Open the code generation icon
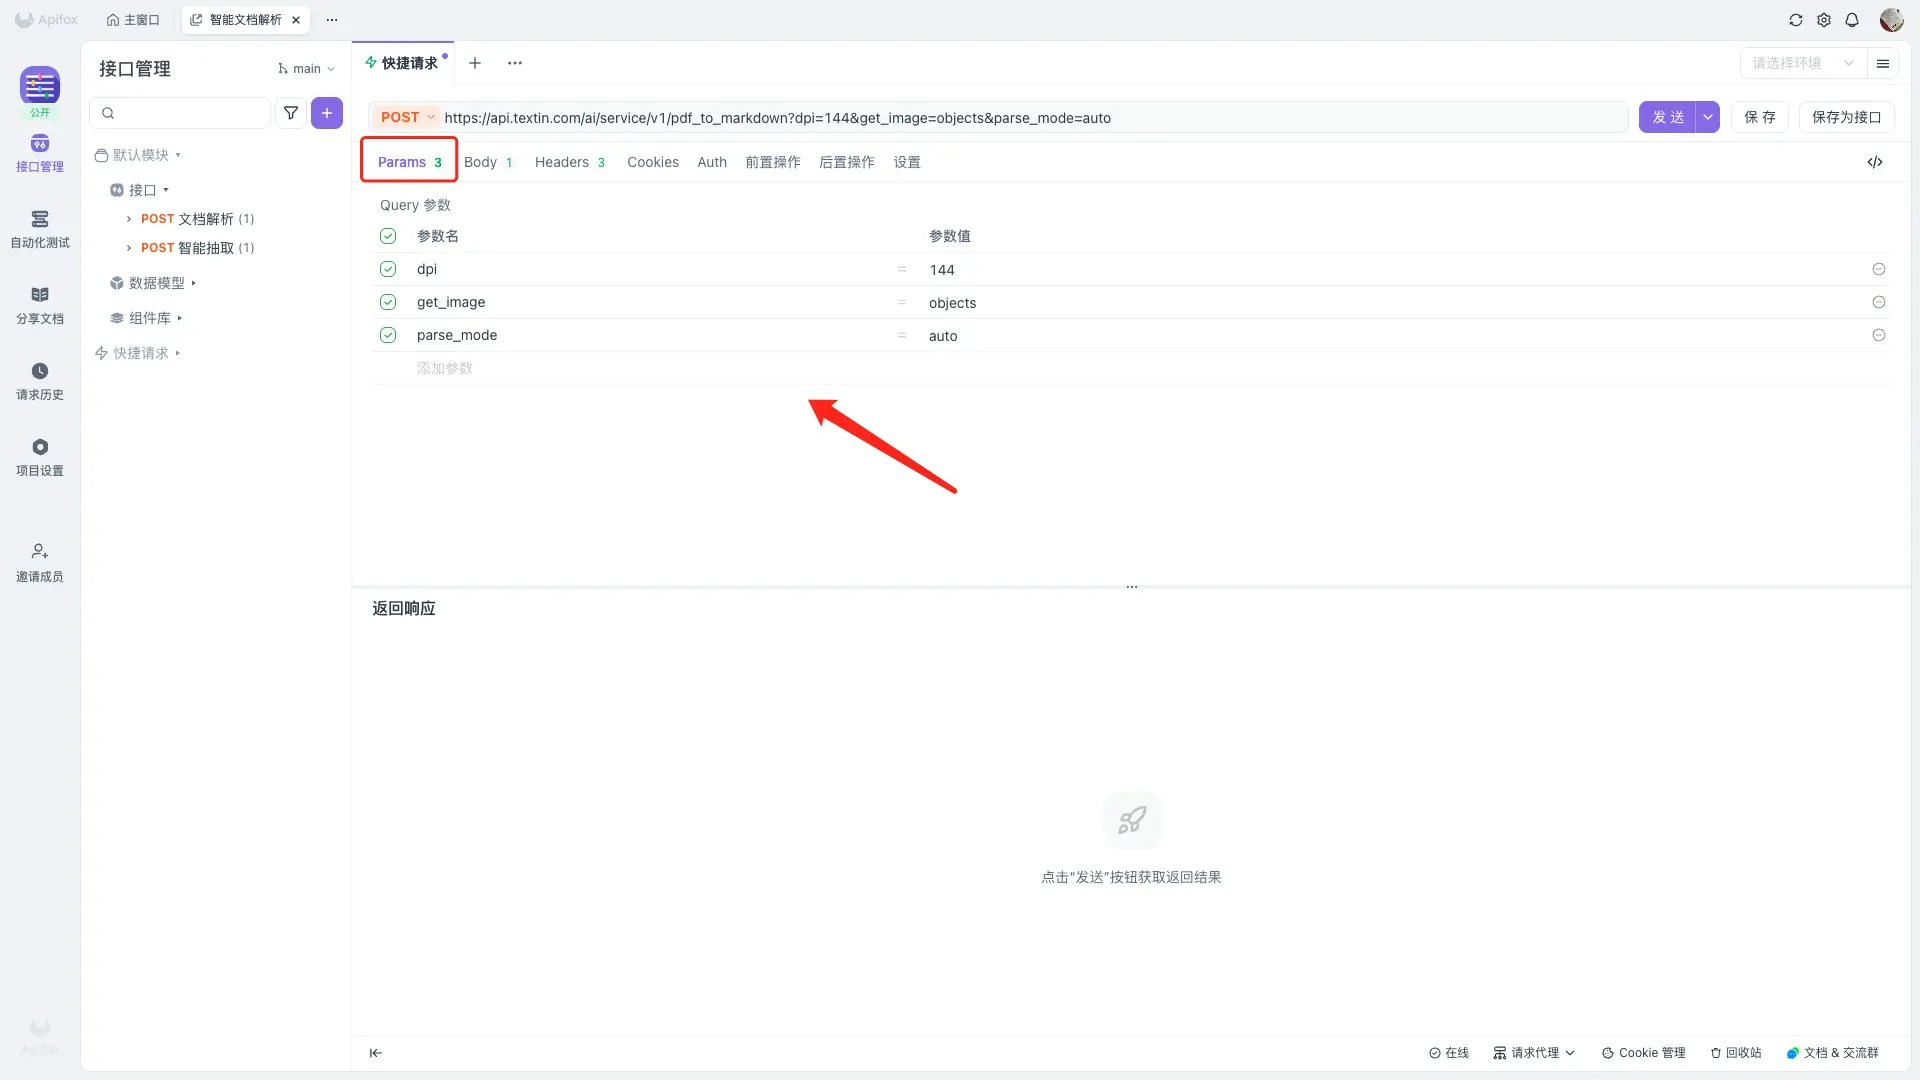The width and height of the screenshot is (1920, 1080). 1875,162
